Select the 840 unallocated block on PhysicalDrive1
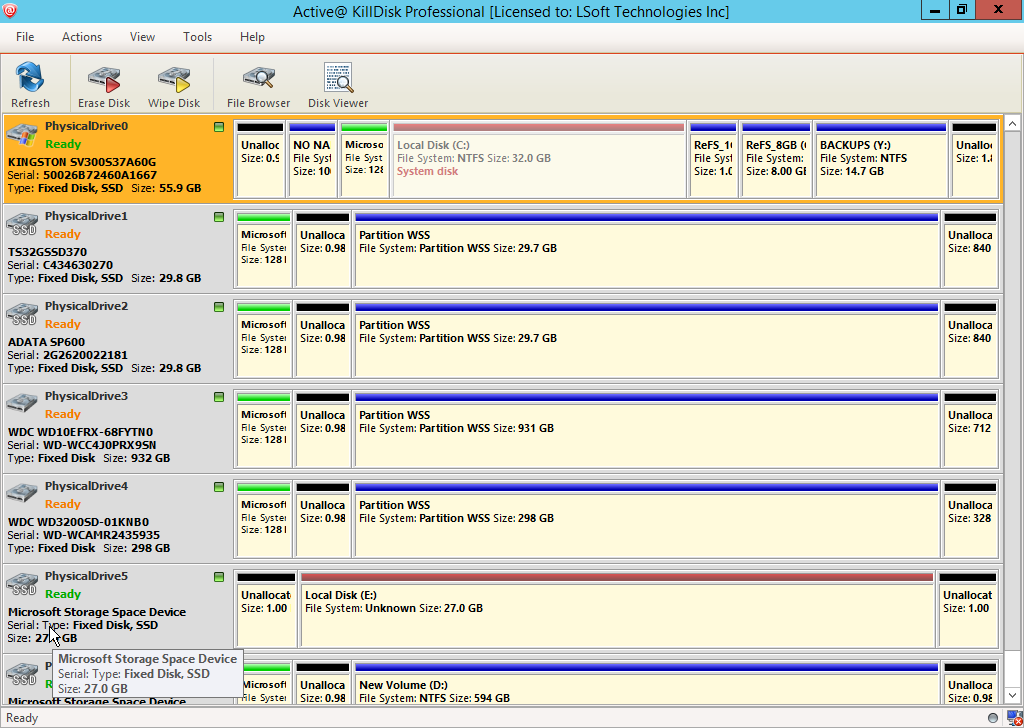 (970, 249)
